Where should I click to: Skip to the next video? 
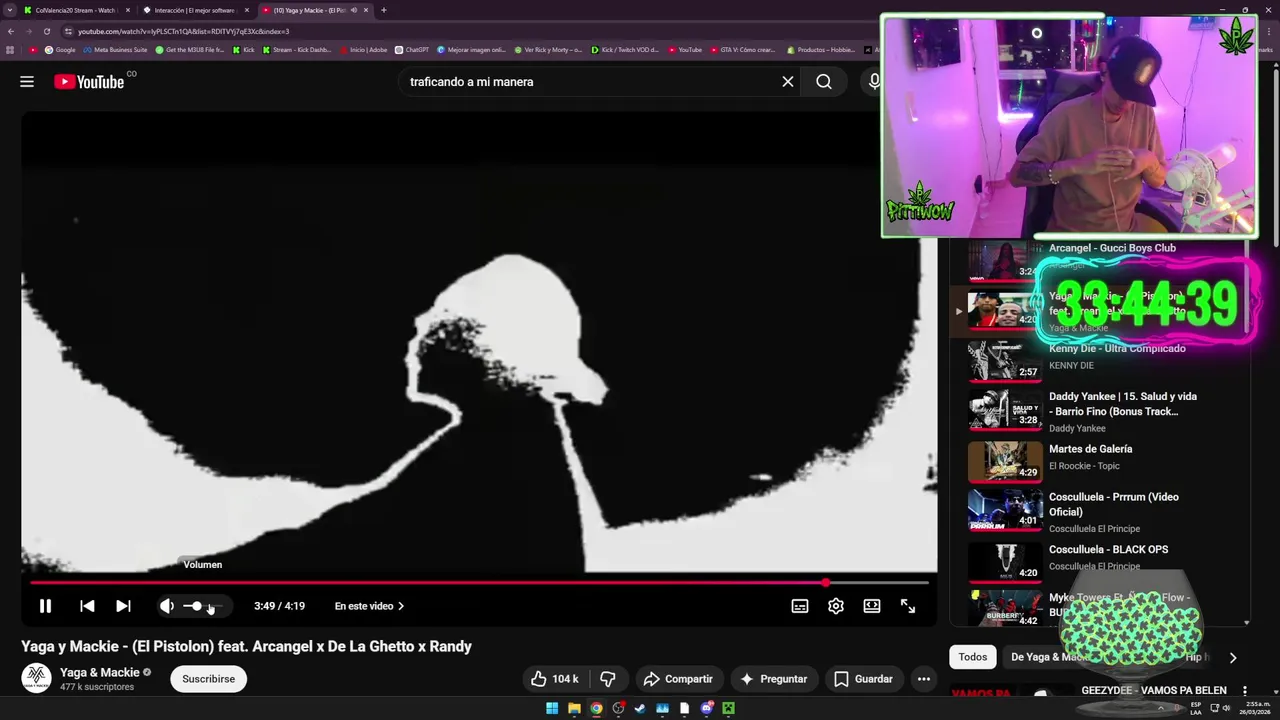[x=123, y=606]
